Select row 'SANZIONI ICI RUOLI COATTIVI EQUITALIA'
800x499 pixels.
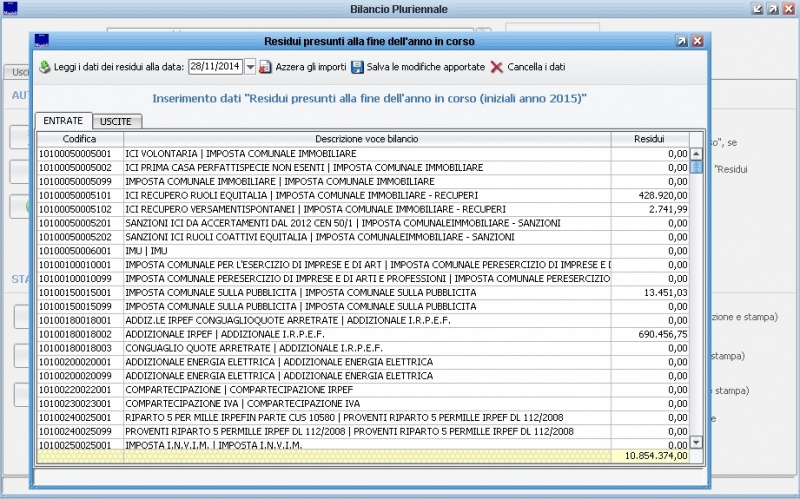[363, 237]
